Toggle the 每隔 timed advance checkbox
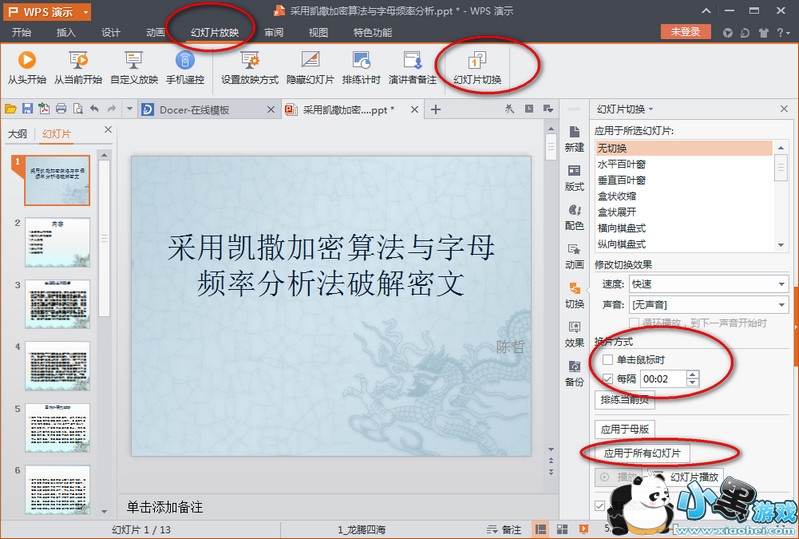Viewport: 799px width, 539px height. click(x=607, y=379)
